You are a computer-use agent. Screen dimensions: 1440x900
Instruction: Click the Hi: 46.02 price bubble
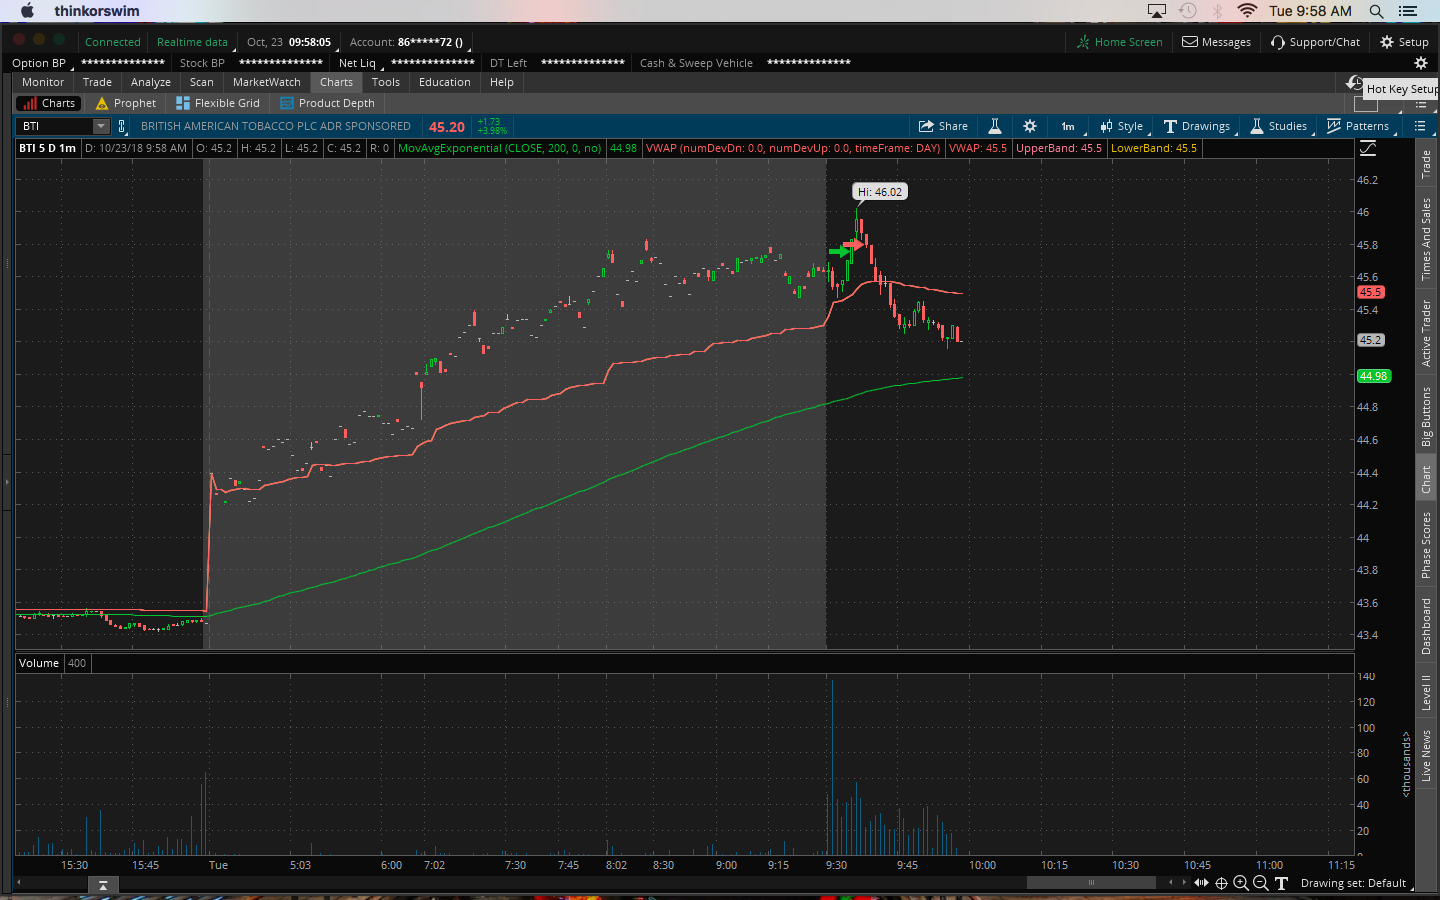point(879,192)
